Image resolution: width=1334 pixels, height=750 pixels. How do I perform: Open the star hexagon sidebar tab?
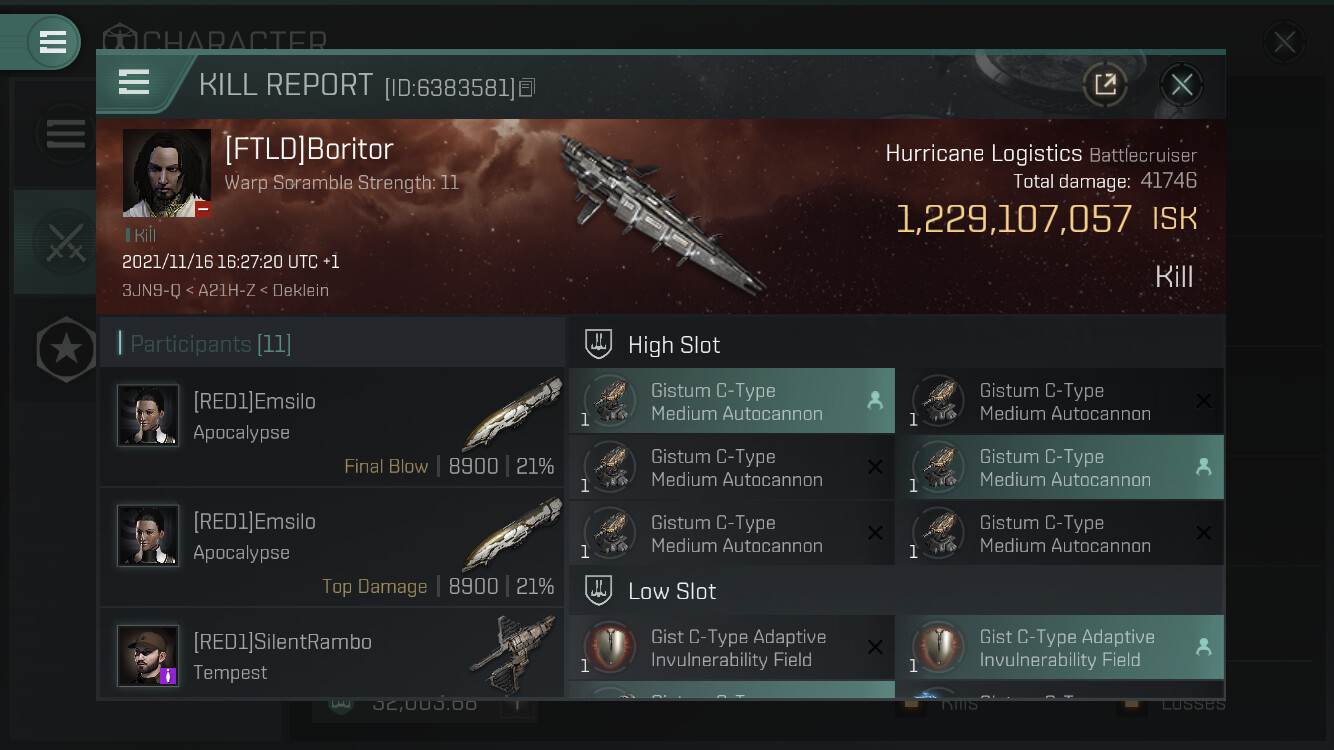[66, 350]
